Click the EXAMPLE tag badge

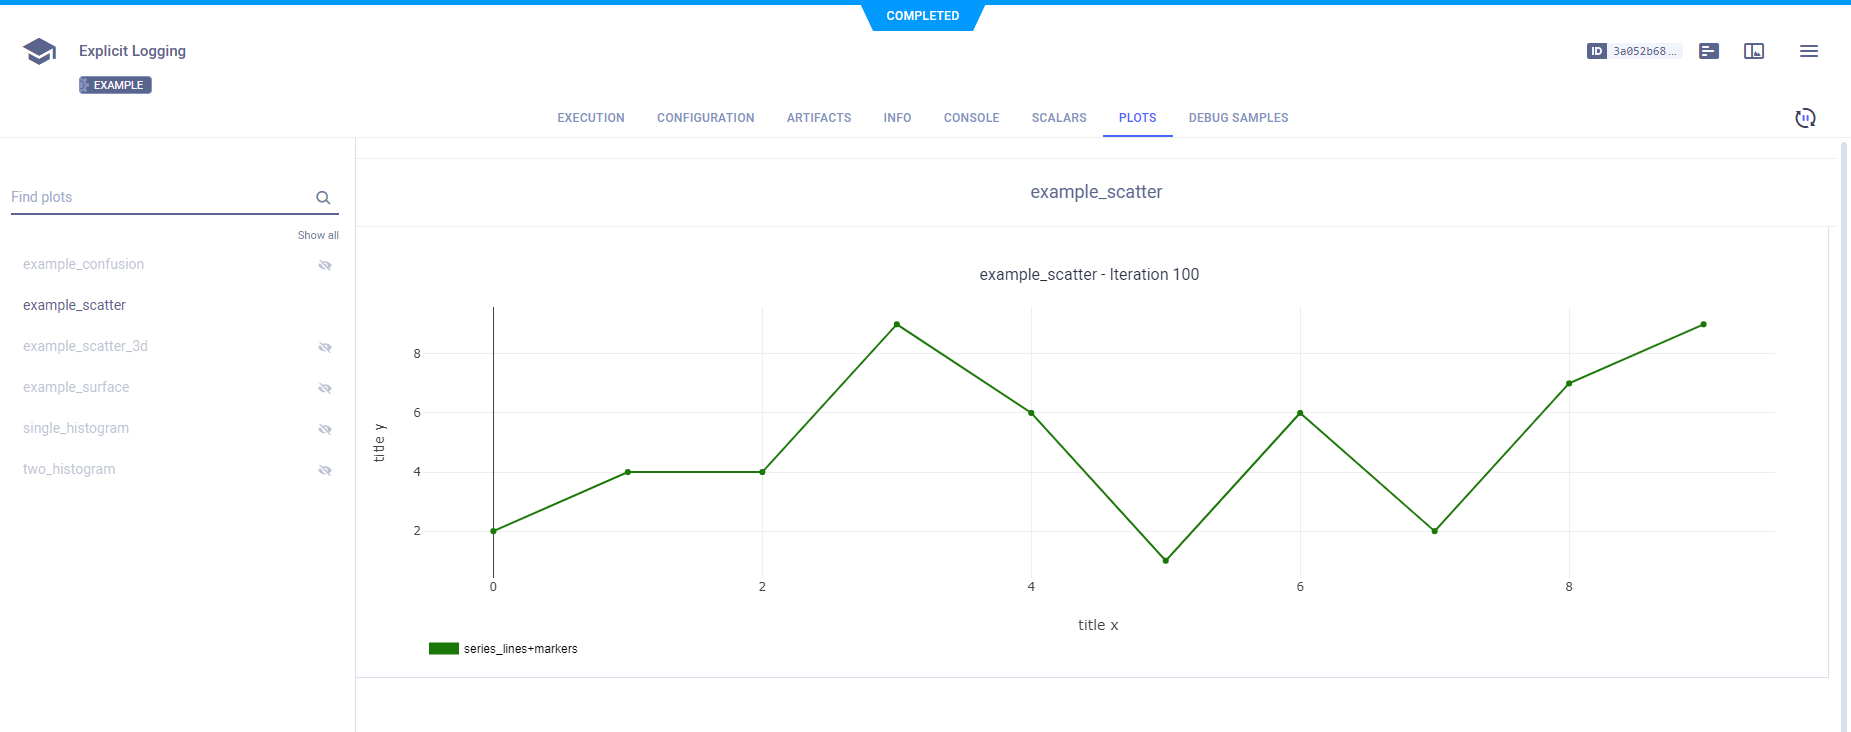116,85
